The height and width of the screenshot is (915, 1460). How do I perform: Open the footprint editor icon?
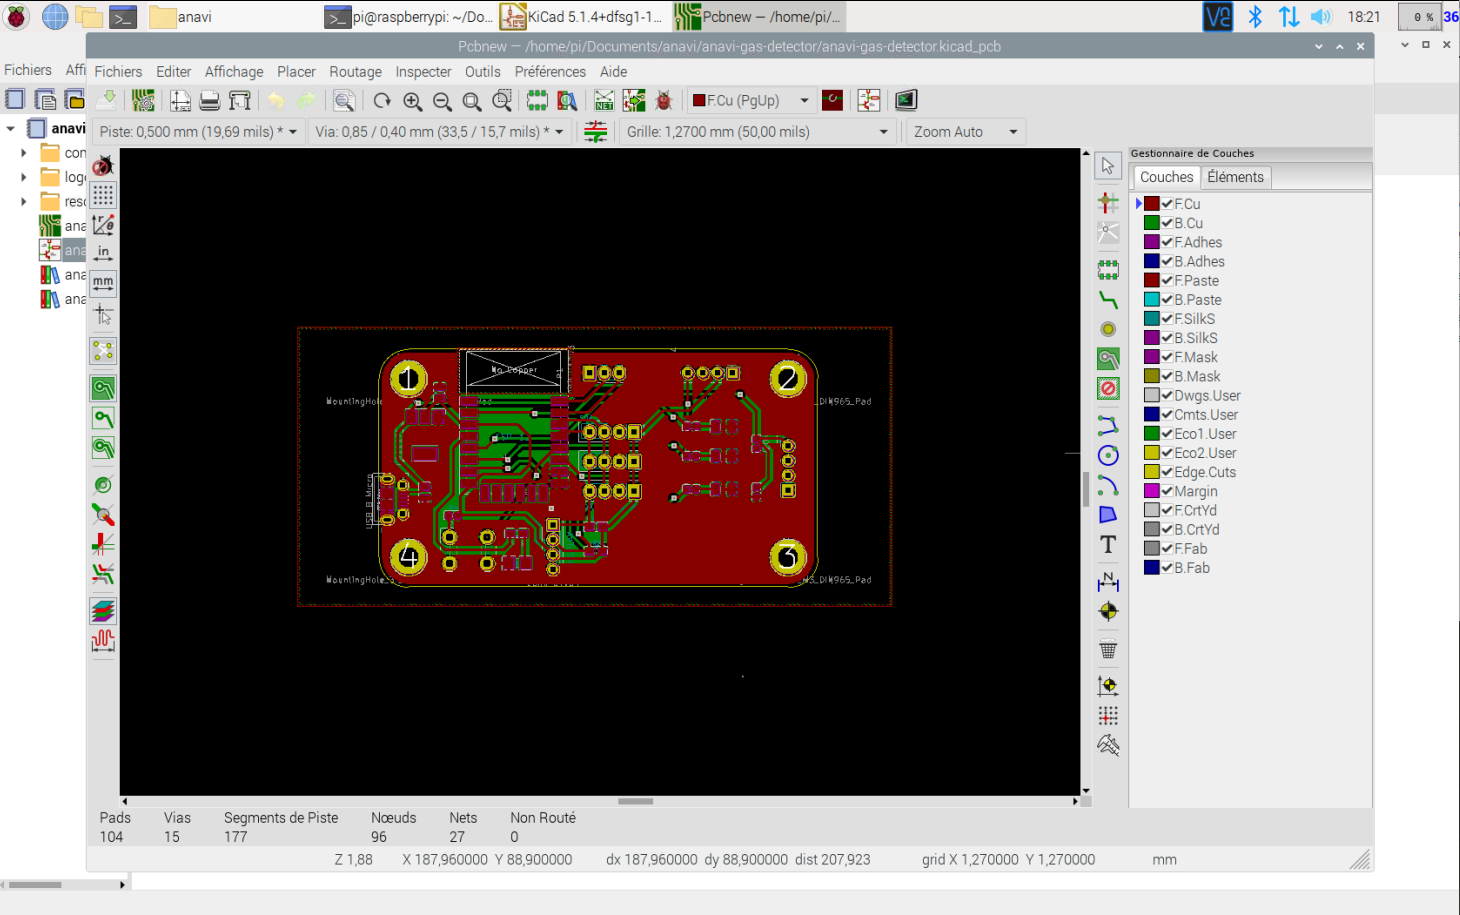click(x=537, y=100)
